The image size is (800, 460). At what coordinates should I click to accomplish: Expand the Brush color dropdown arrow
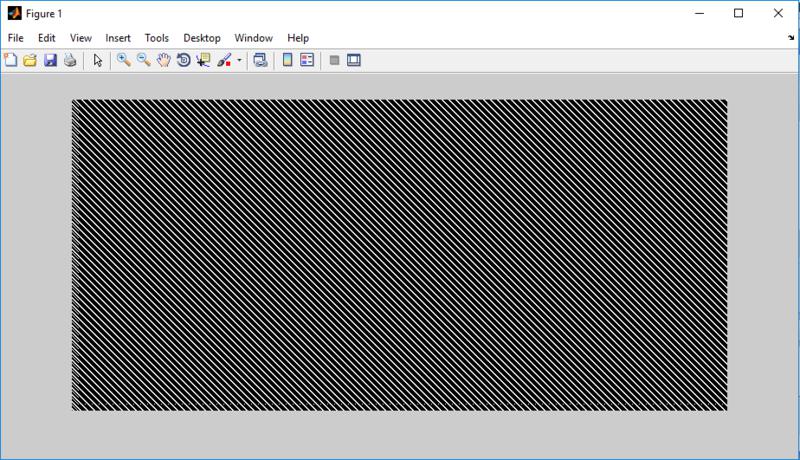[240, 61]
